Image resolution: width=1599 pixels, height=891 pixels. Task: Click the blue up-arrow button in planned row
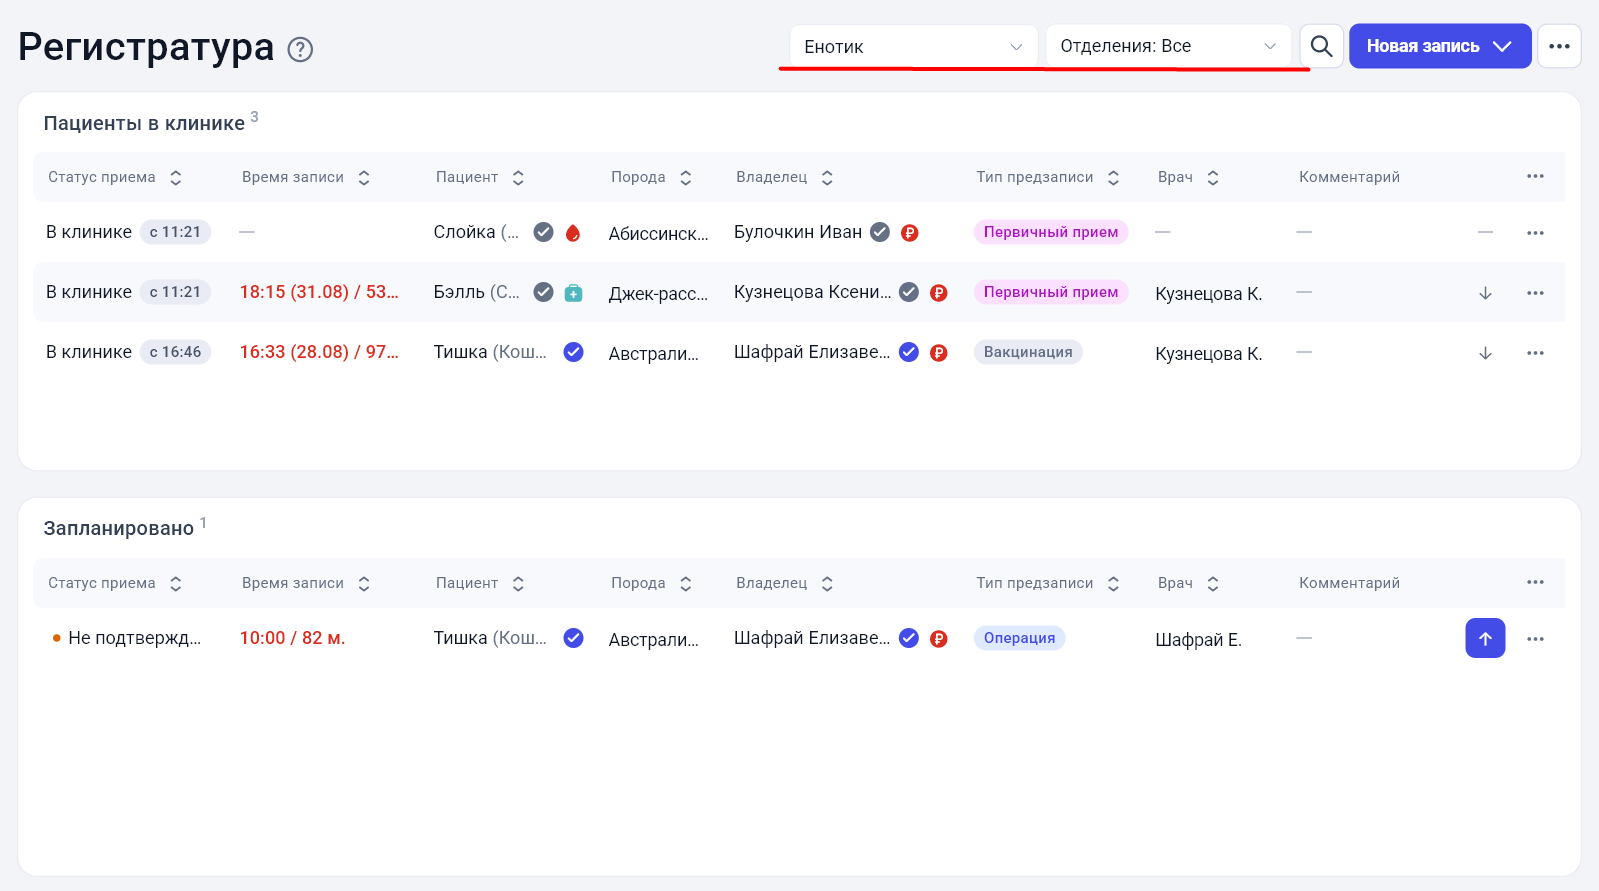click(1485, 638)
